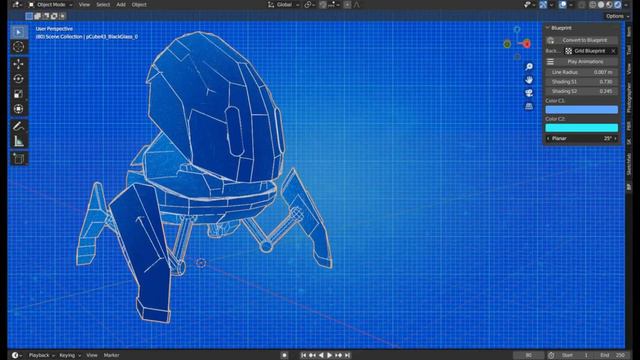Select the 3D Cursor tool
This screenshot has width=640, height=360.
pyautogui.click(x=18, y=47)
